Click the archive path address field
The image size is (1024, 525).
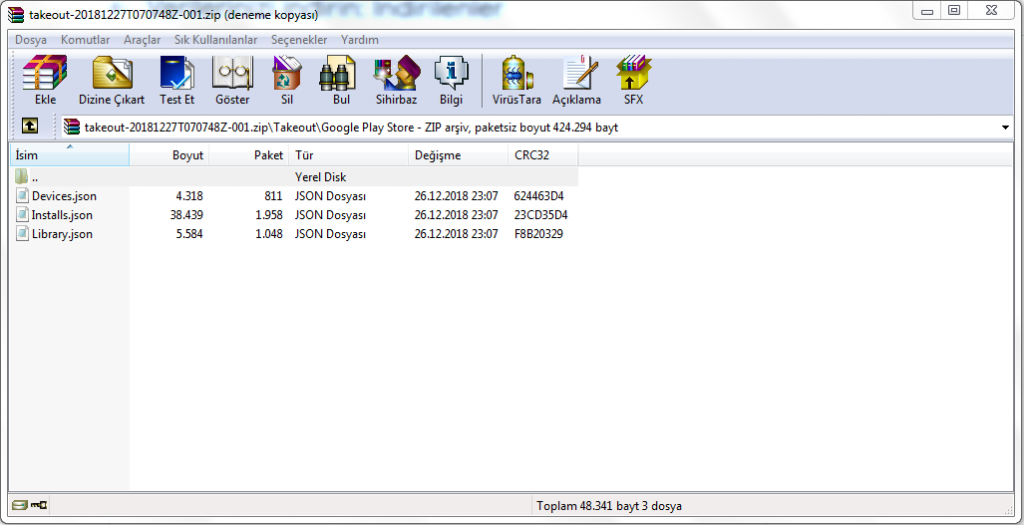point(537,127)
